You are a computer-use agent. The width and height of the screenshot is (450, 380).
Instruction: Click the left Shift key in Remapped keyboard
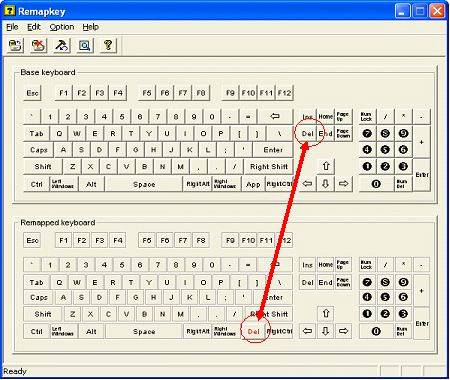click(x=43, y=314)
